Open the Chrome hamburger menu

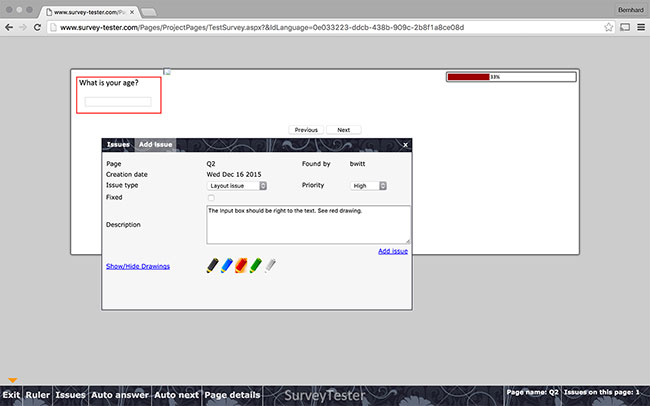[x=640, y=27]
